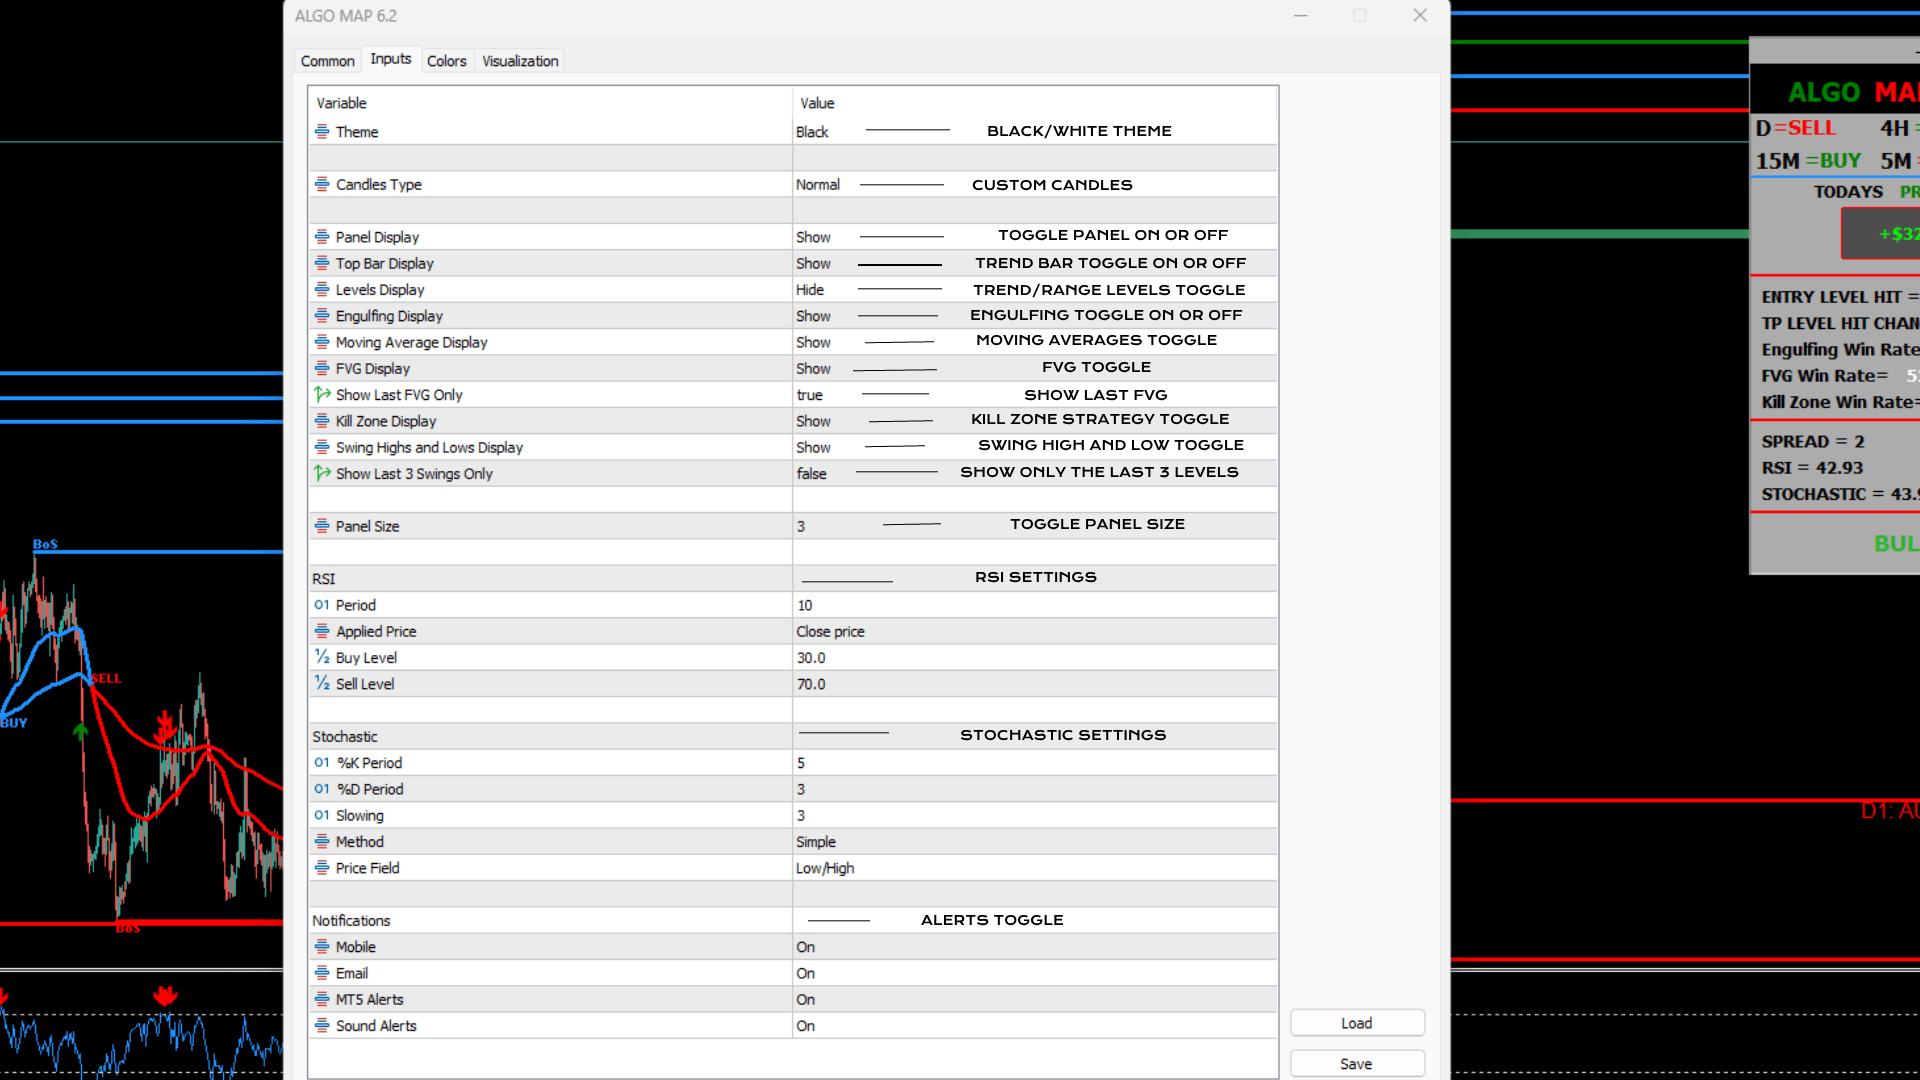Click the Sound Alerts parameter icon
This screenshot has height=1080, width=1920.
[x=322, y=1025]
